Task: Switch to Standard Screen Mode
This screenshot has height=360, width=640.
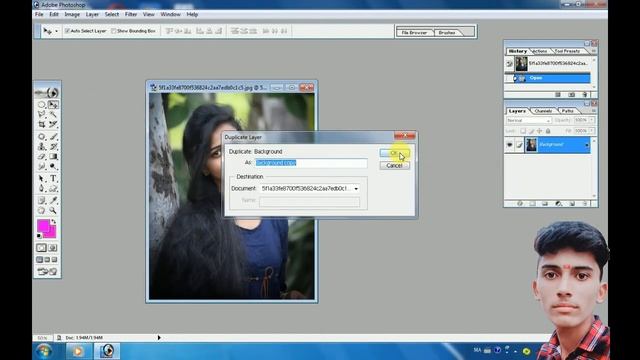Action: coord(40,260)
